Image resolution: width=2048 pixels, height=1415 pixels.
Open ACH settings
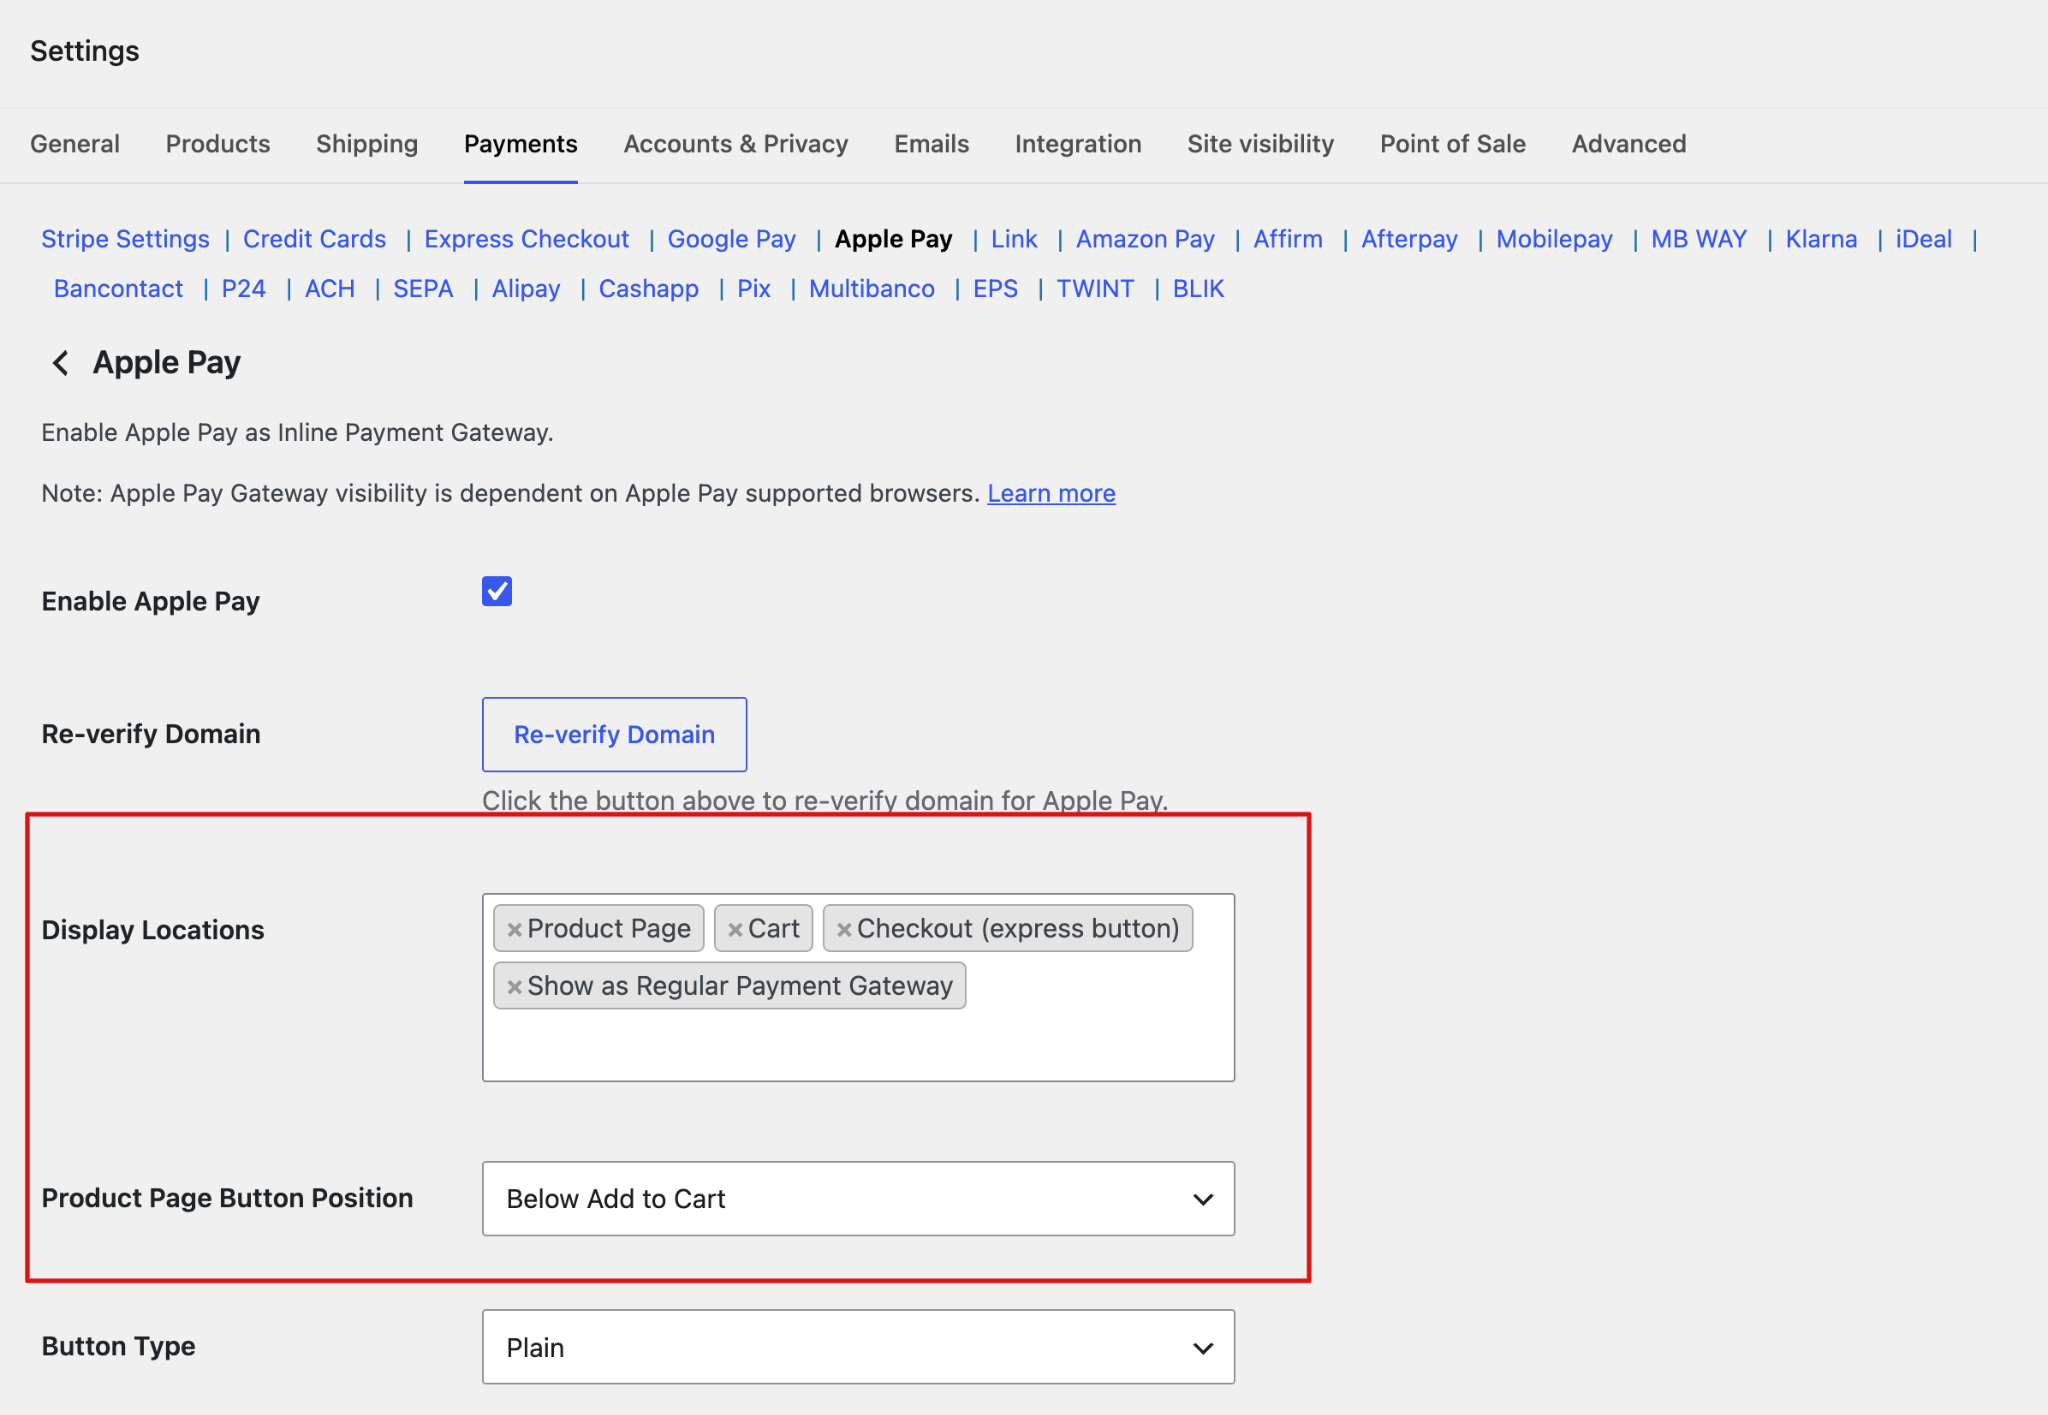330,288
